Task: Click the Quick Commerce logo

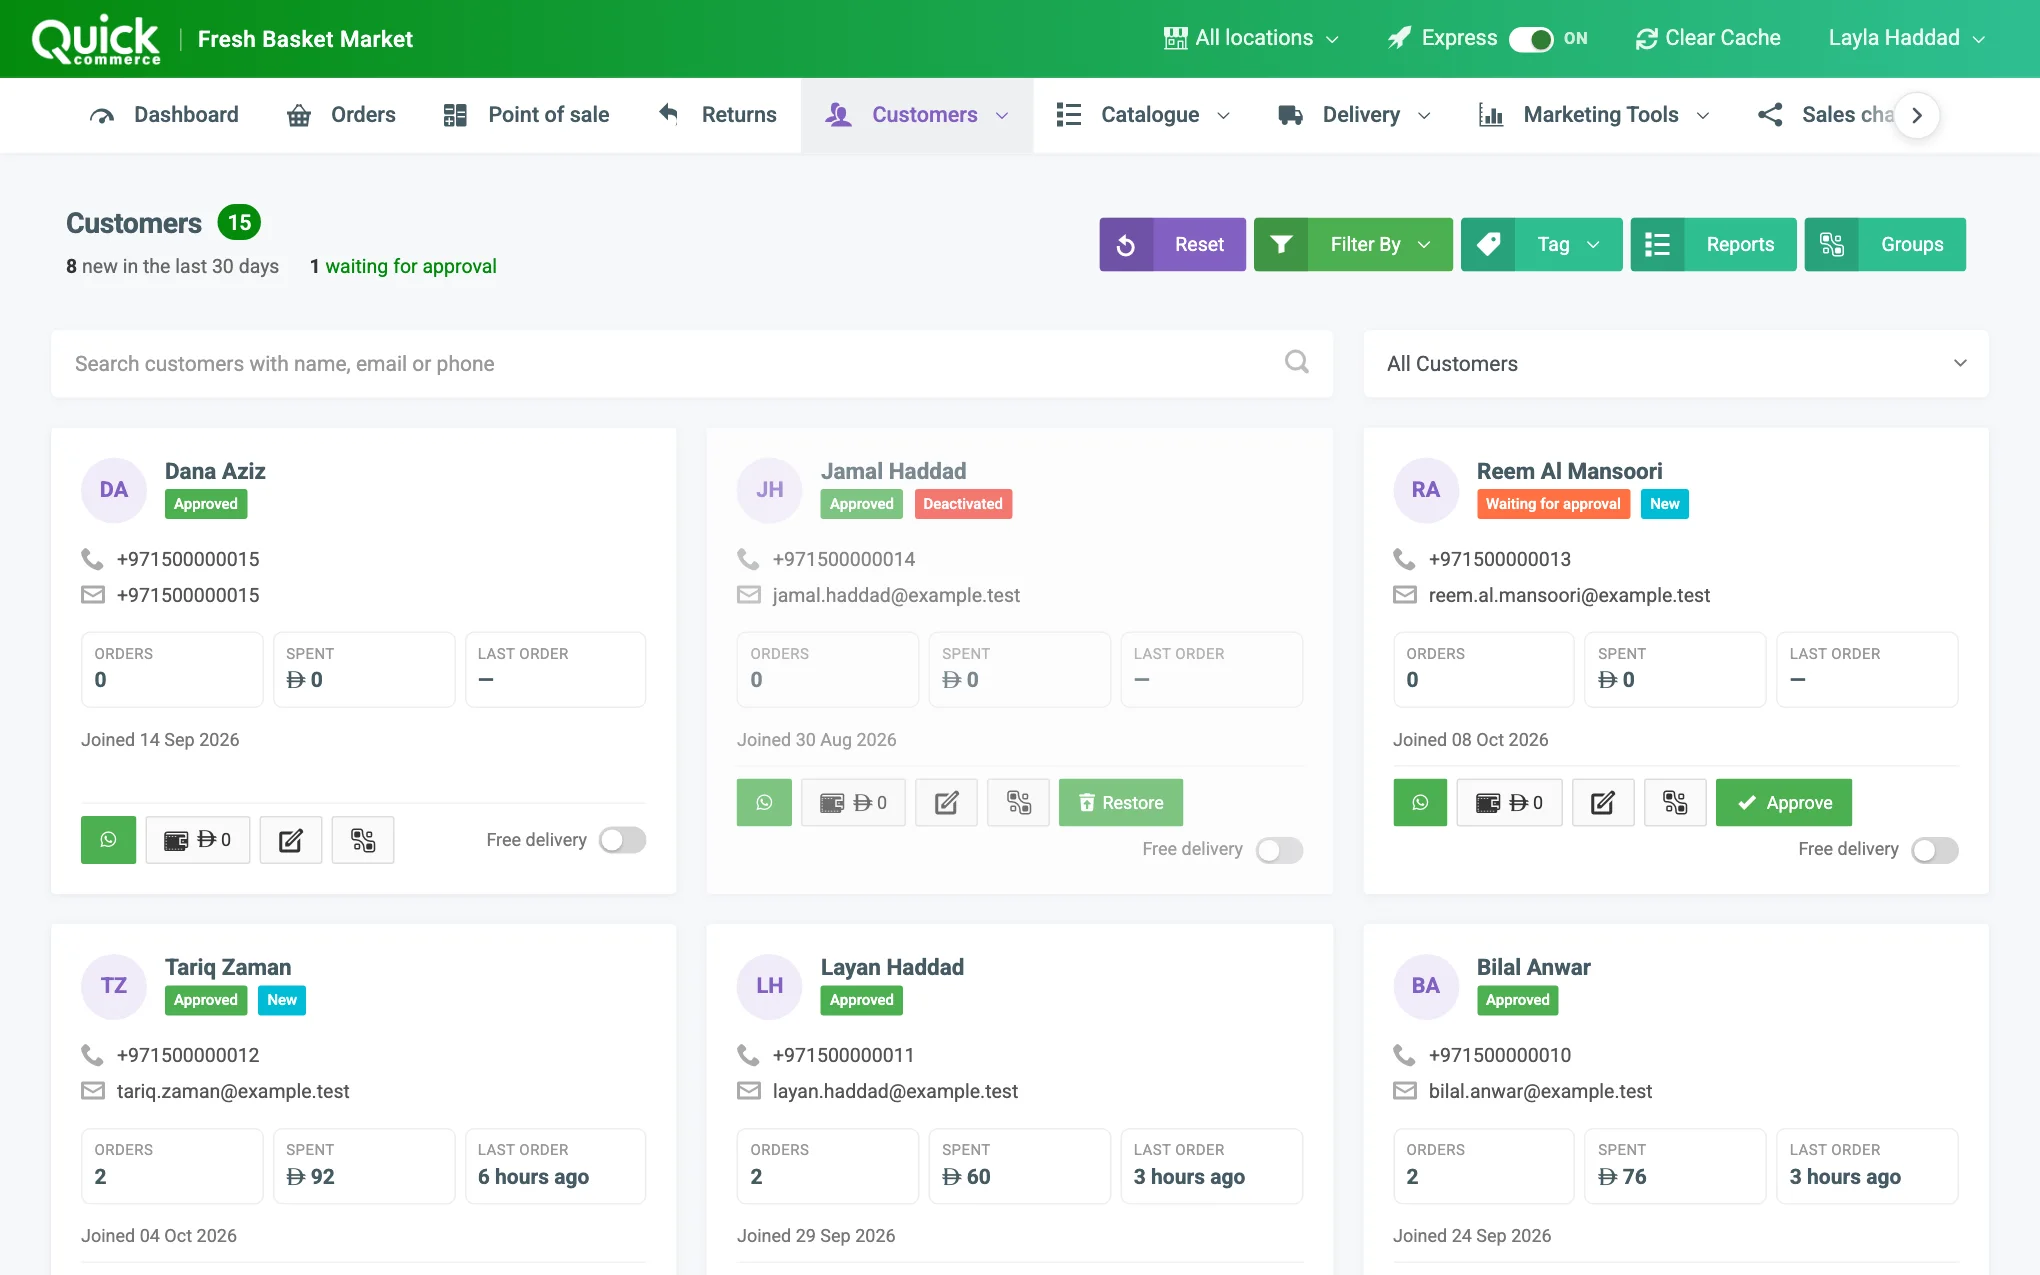Action: pyautogui.click(x=96, y=40)
